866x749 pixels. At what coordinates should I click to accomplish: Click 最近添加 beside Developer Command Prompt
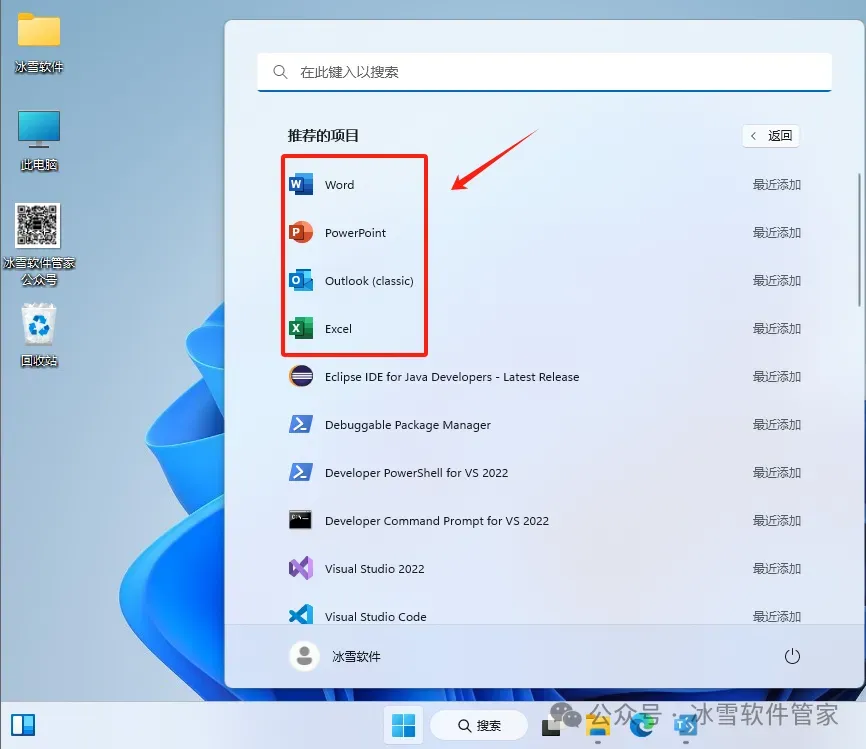click(777, 521)
